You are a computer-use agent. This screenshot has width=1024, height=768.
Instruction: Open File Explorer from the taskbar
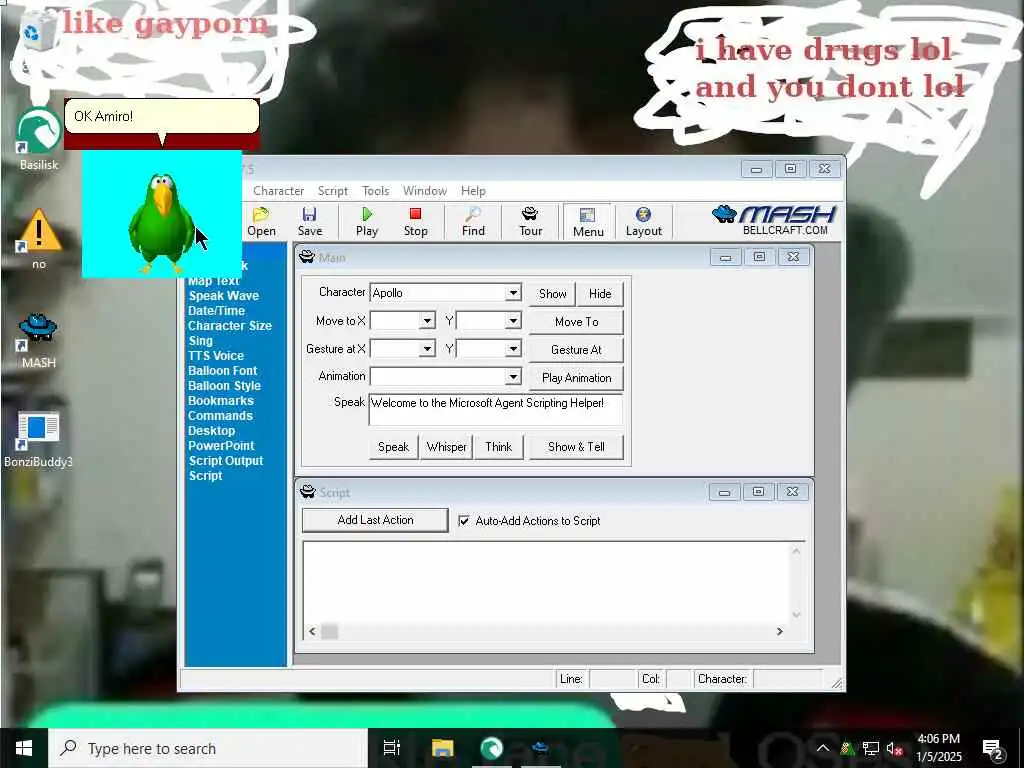coord(442,748)
